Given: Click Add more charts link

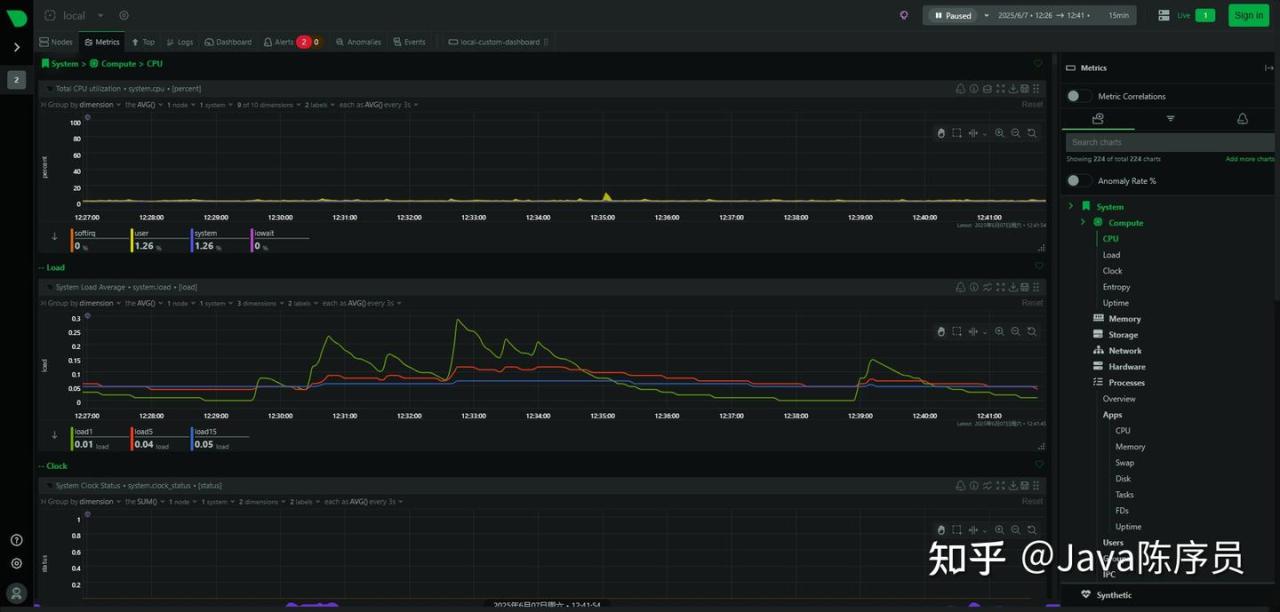Looking at the screenshot, I should (x=1250, y=159).
